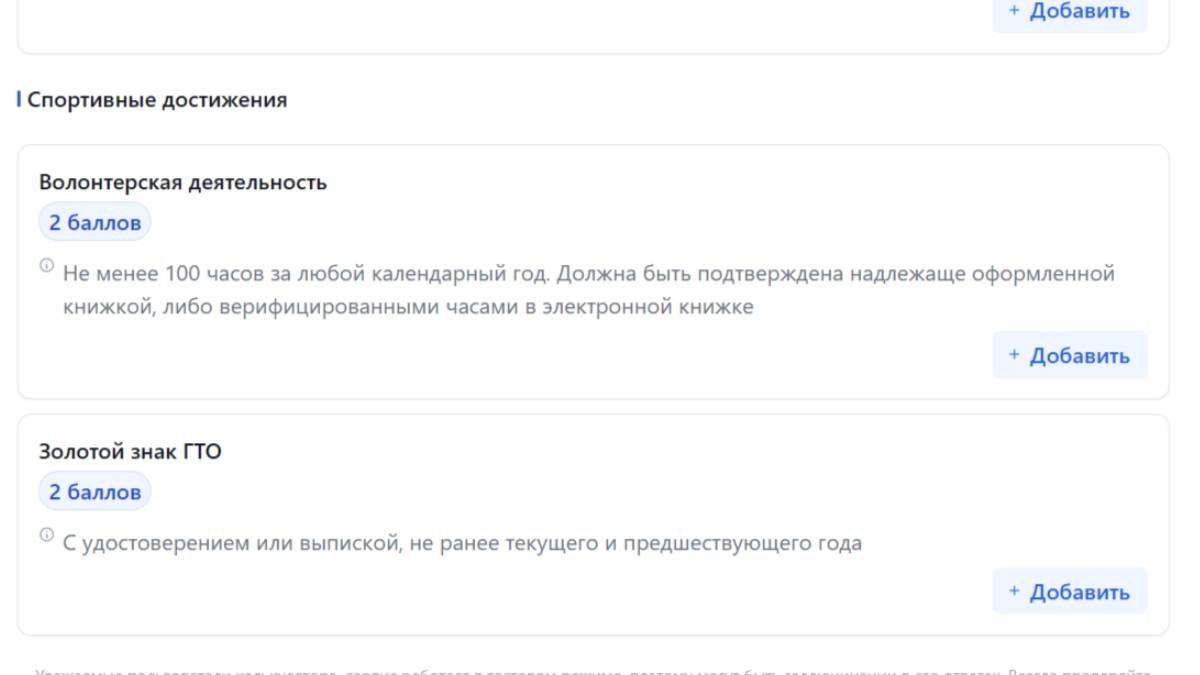Image resolution: width=1200 pixels, height=675 pixels.
Task: Click the plus icon in the ГТО Добавить button
Action: tap(1013, 590)
